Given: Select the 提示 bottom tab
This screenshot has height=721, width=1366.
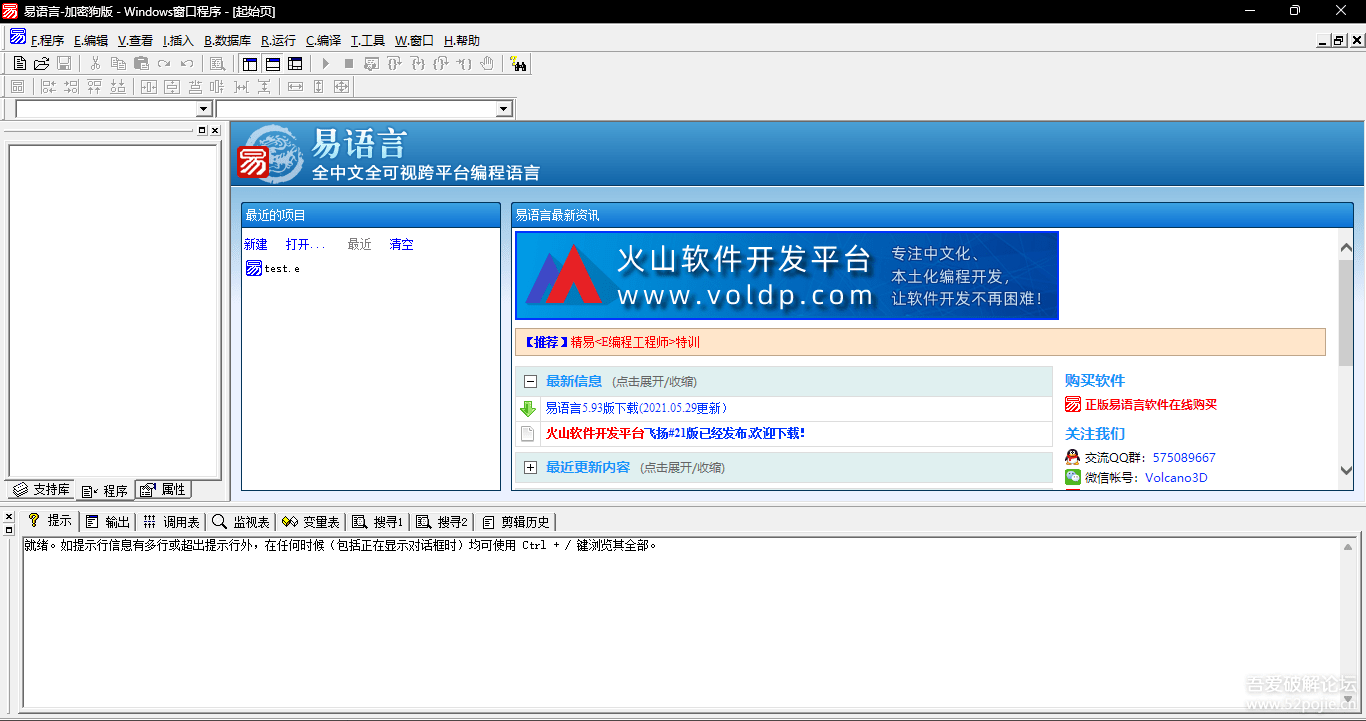Looking at the screenshot, I should (50, 521).
